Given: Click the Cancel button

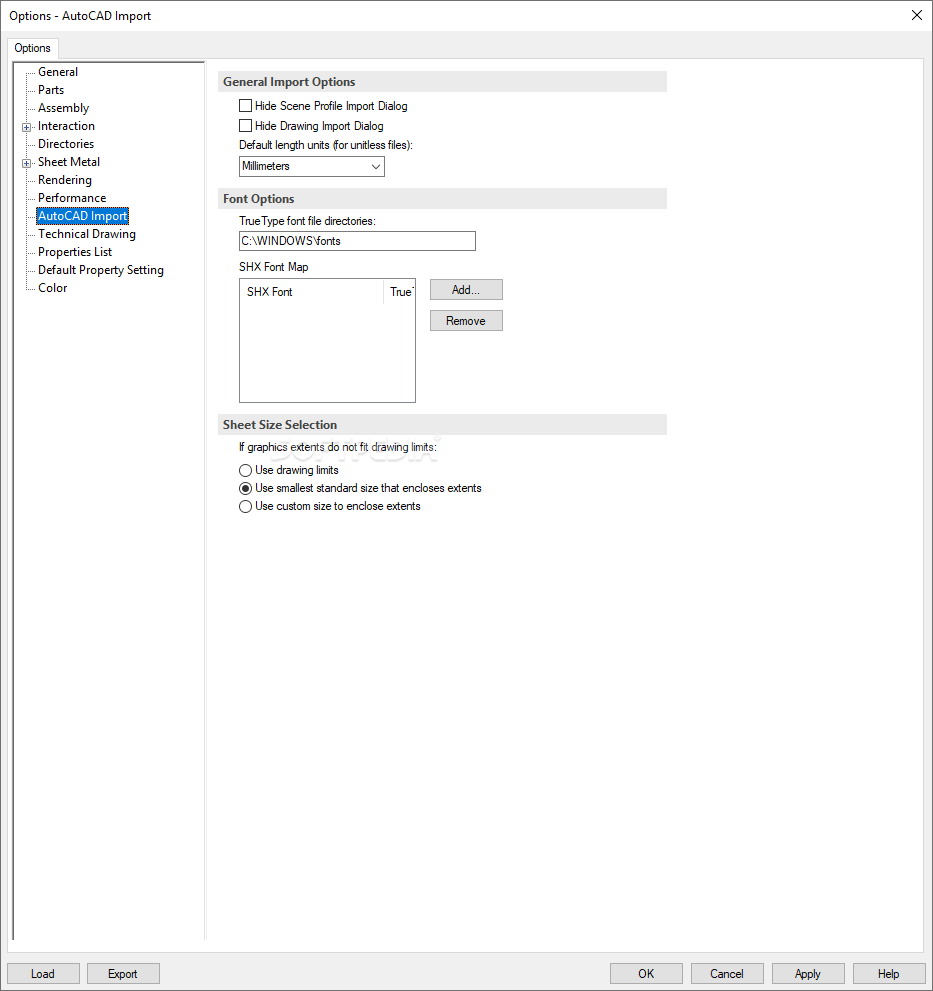Looking at the screenshot, I should [727, 974].
